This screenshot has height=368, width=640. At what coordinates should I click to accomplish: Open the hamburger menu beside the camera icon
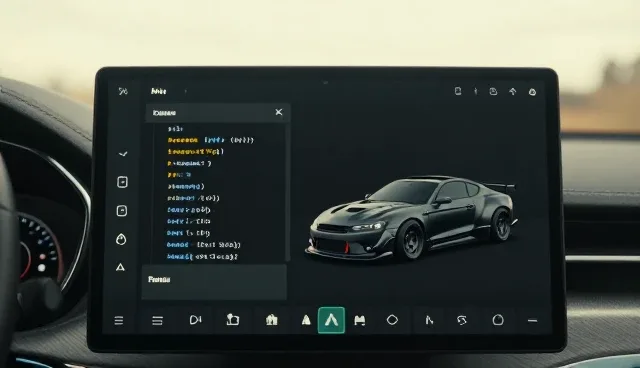point(158,321)
